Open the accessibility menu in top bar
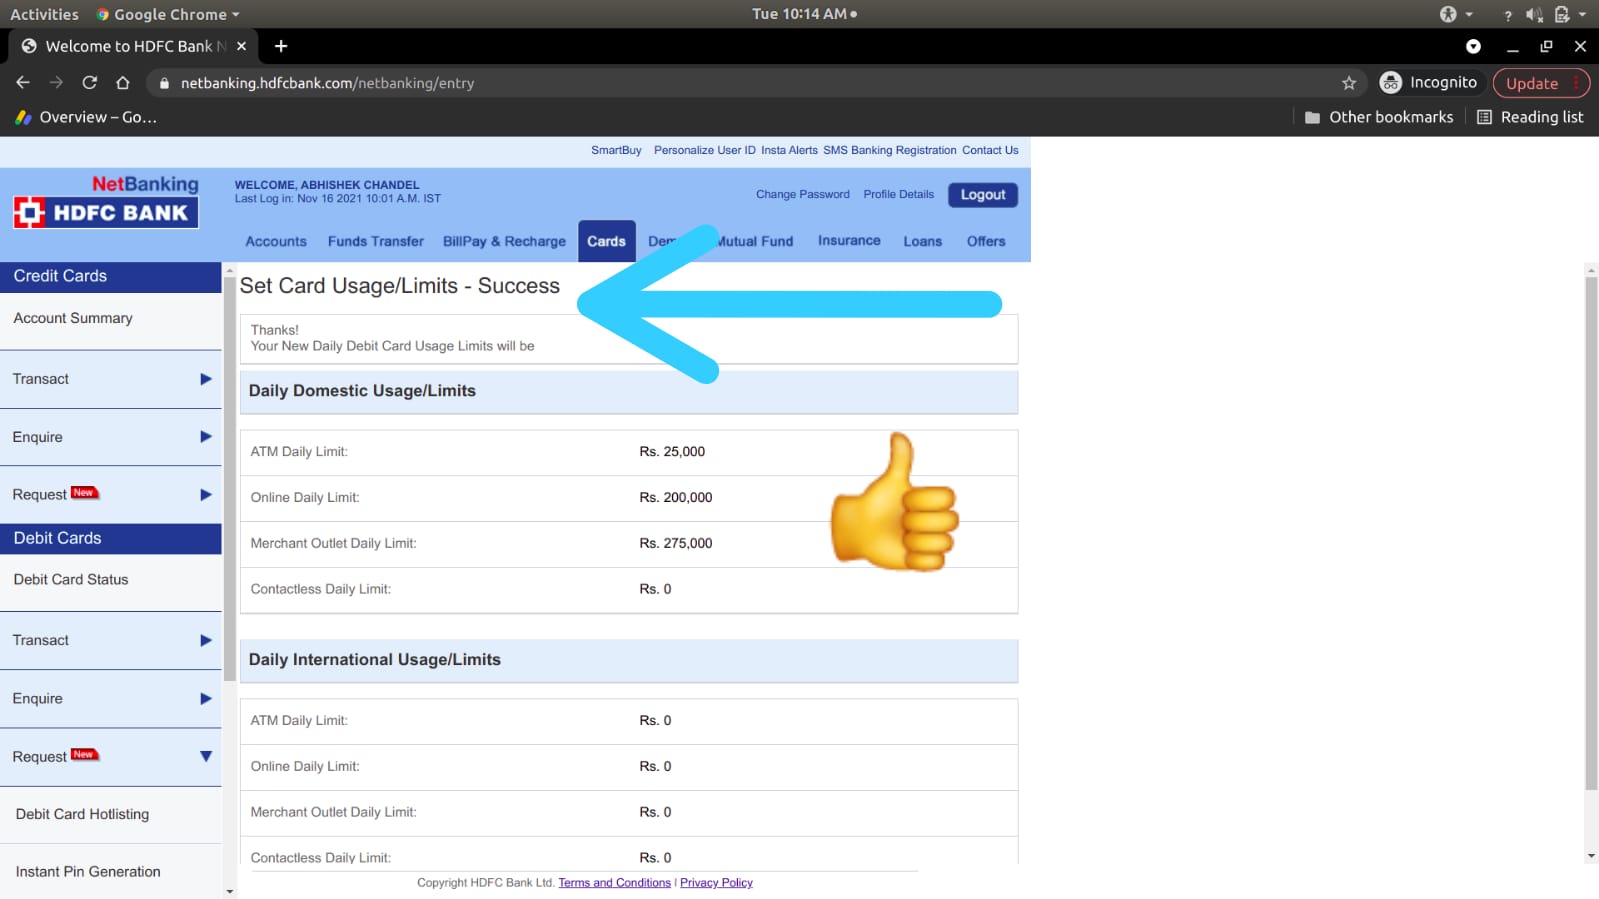1599x899 pixels. click(1455, 14)
